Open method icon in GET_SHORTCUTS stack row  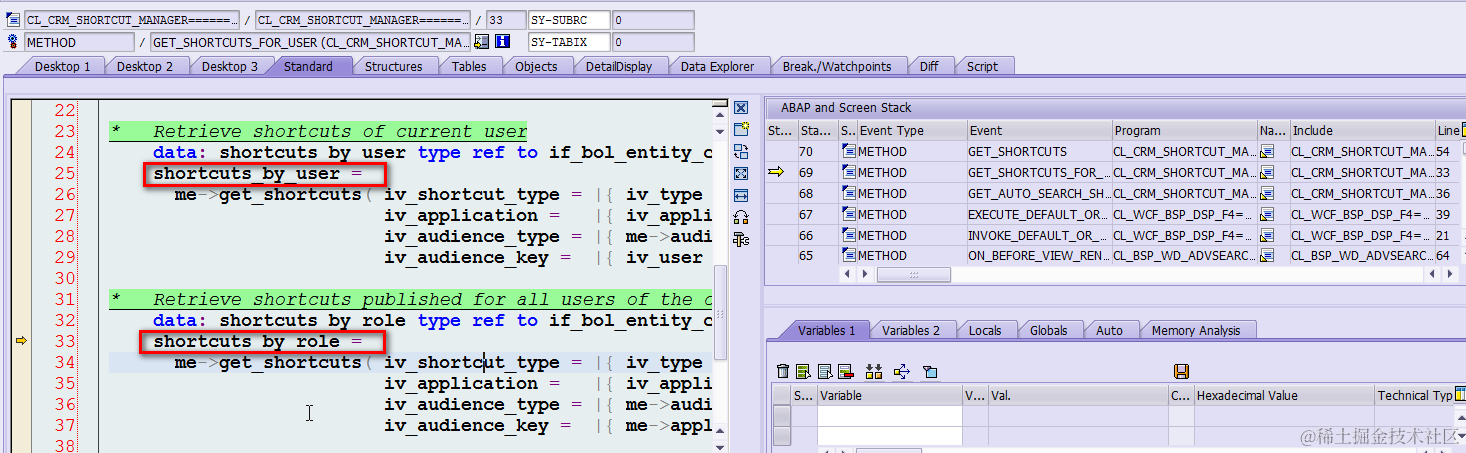tap(849, 151)
